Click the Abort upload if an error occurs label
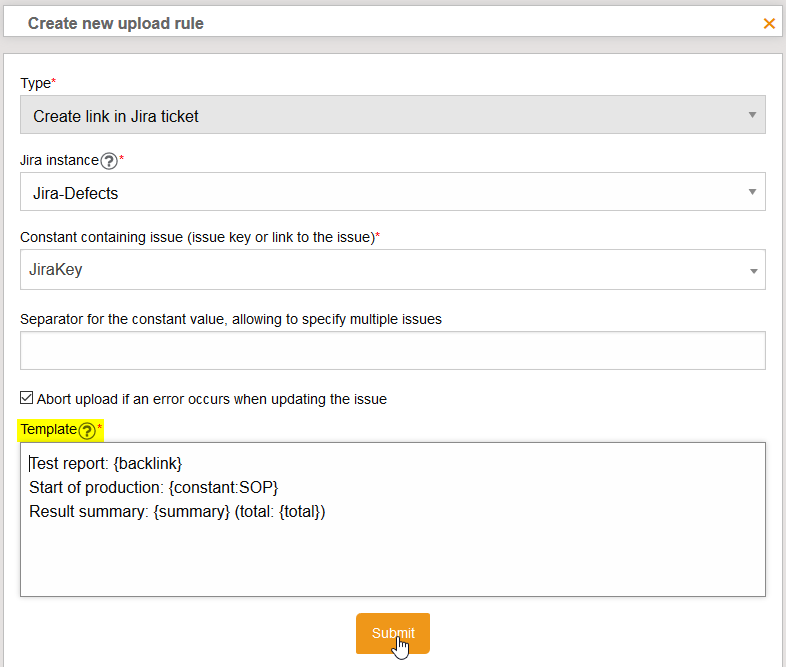 (211, 399)
